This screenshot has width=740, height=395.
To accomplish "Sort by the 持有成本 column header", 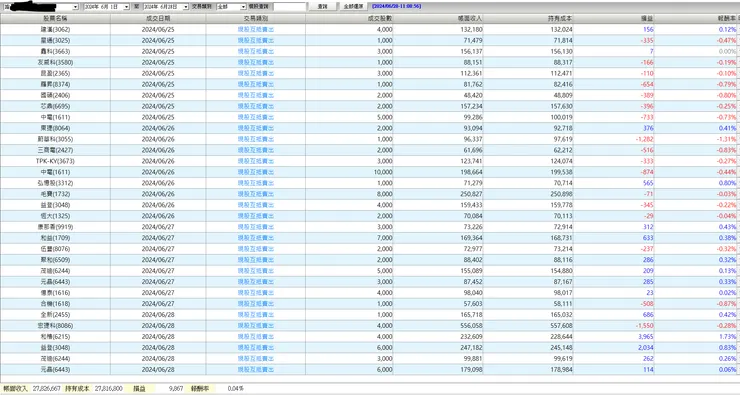I will [529, 18].
